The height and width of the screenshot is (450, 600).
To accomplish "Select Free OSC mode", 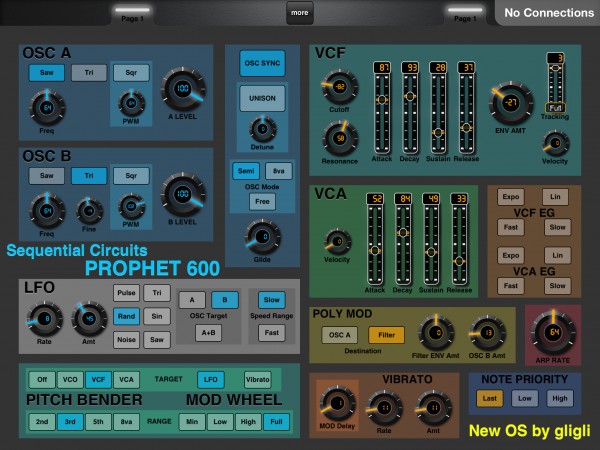I will point(262,202).
